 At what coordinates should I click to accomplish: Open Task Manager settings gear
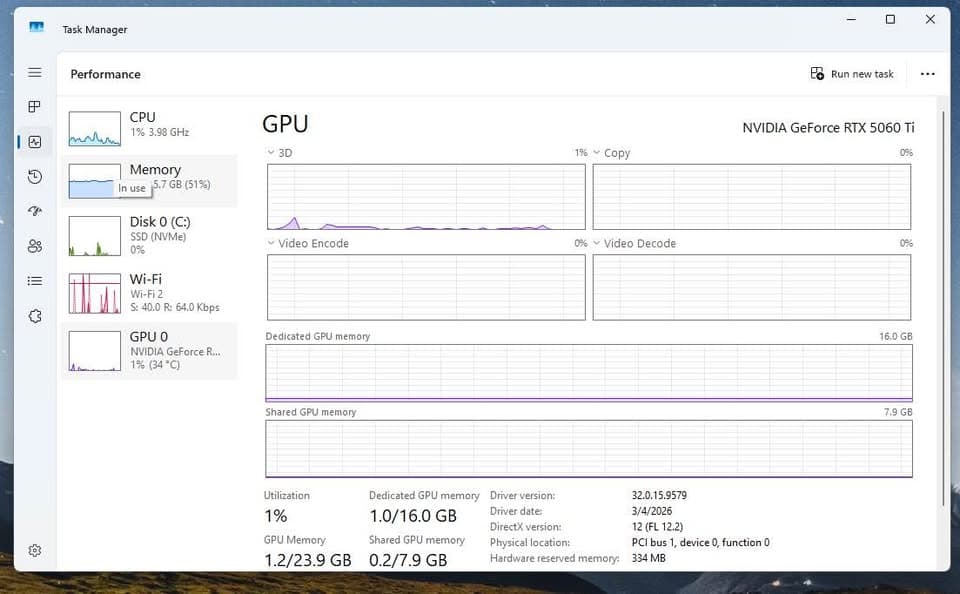35,551
